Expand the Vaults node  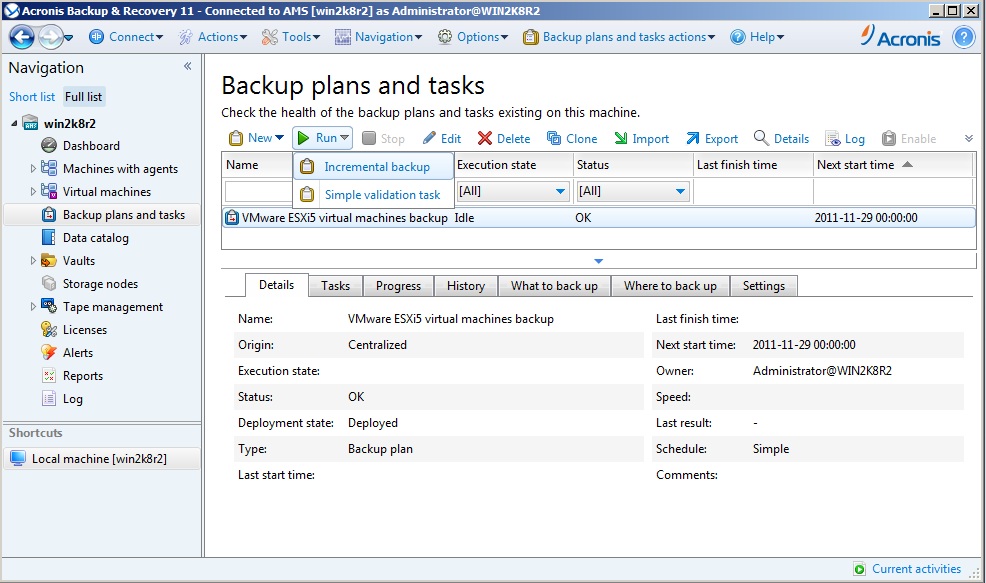click(33, 260)
